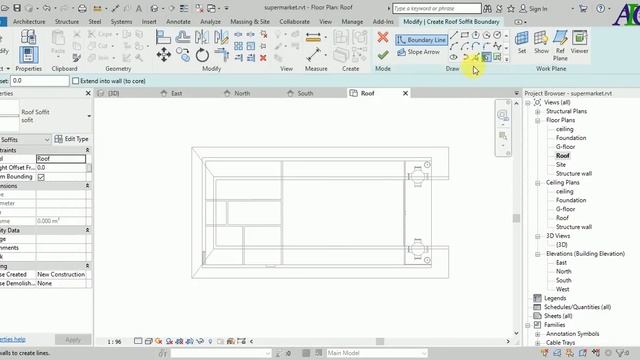The width and height of the screenshot is (640, 360).
Task: Select the Rectangle draw tool
Action: [x=464, y=35]
